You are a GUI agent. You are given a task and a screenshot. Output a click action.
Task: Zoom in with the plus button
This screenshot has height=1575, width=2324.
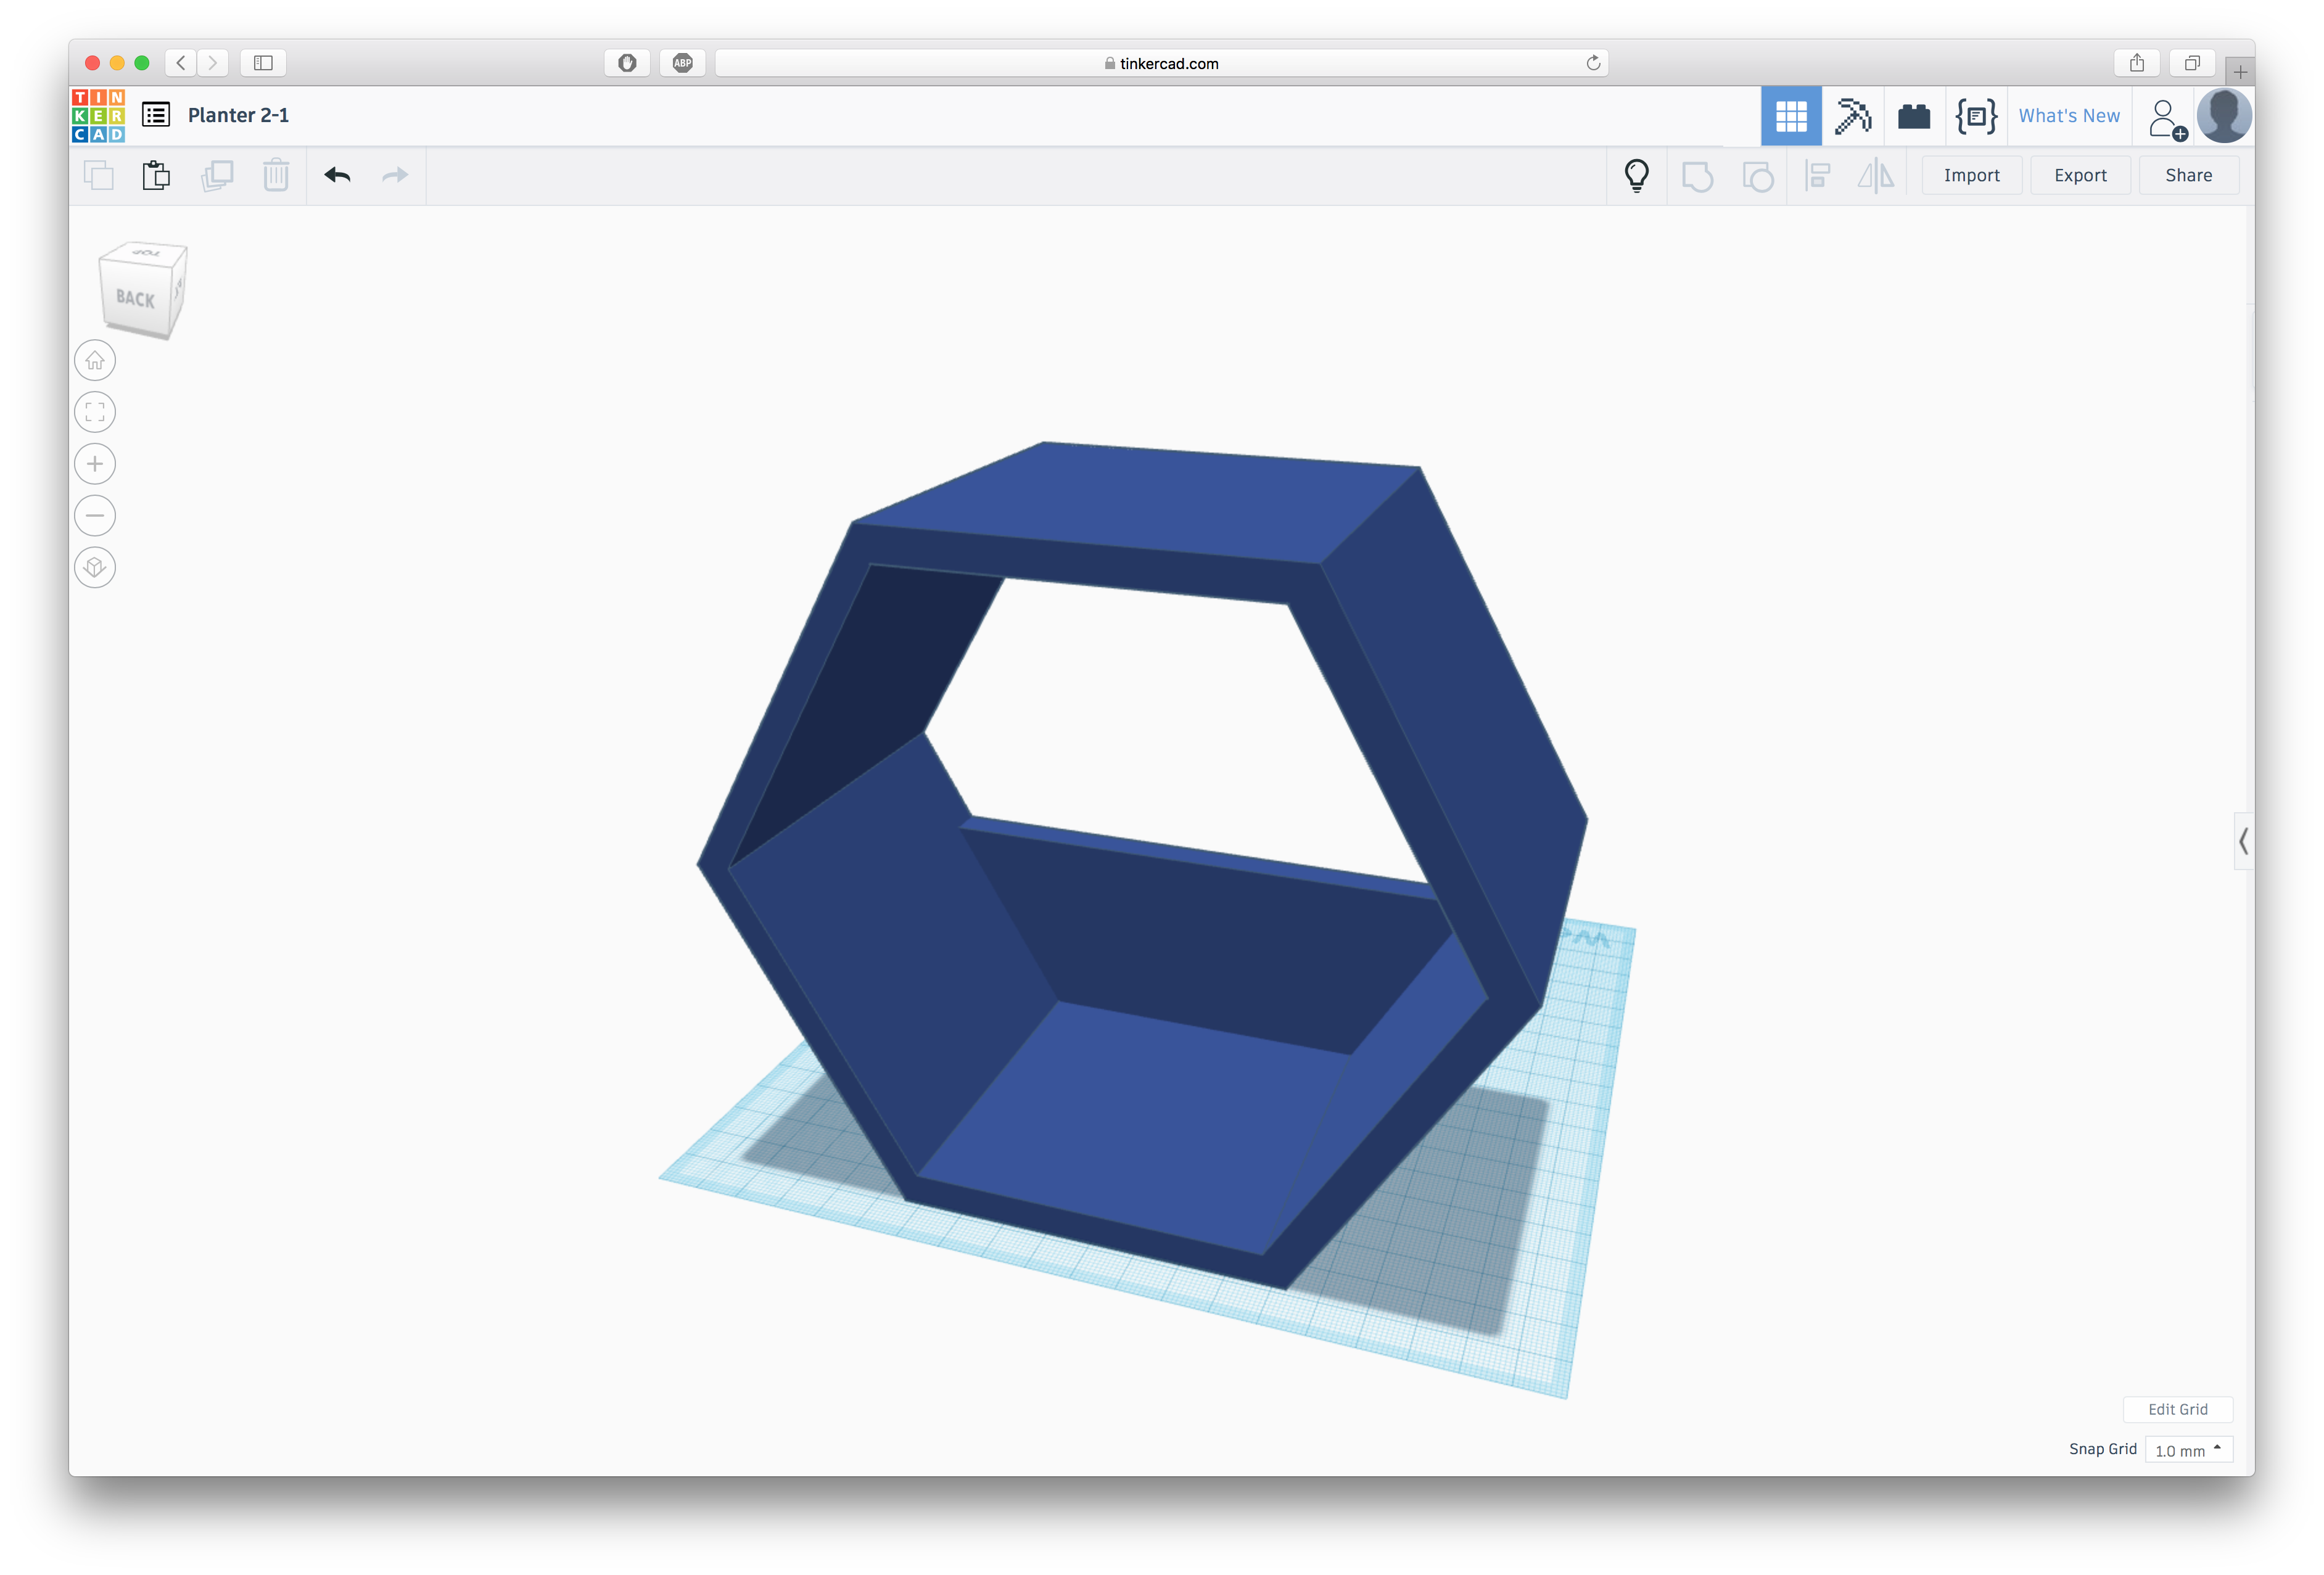point(95,464)
